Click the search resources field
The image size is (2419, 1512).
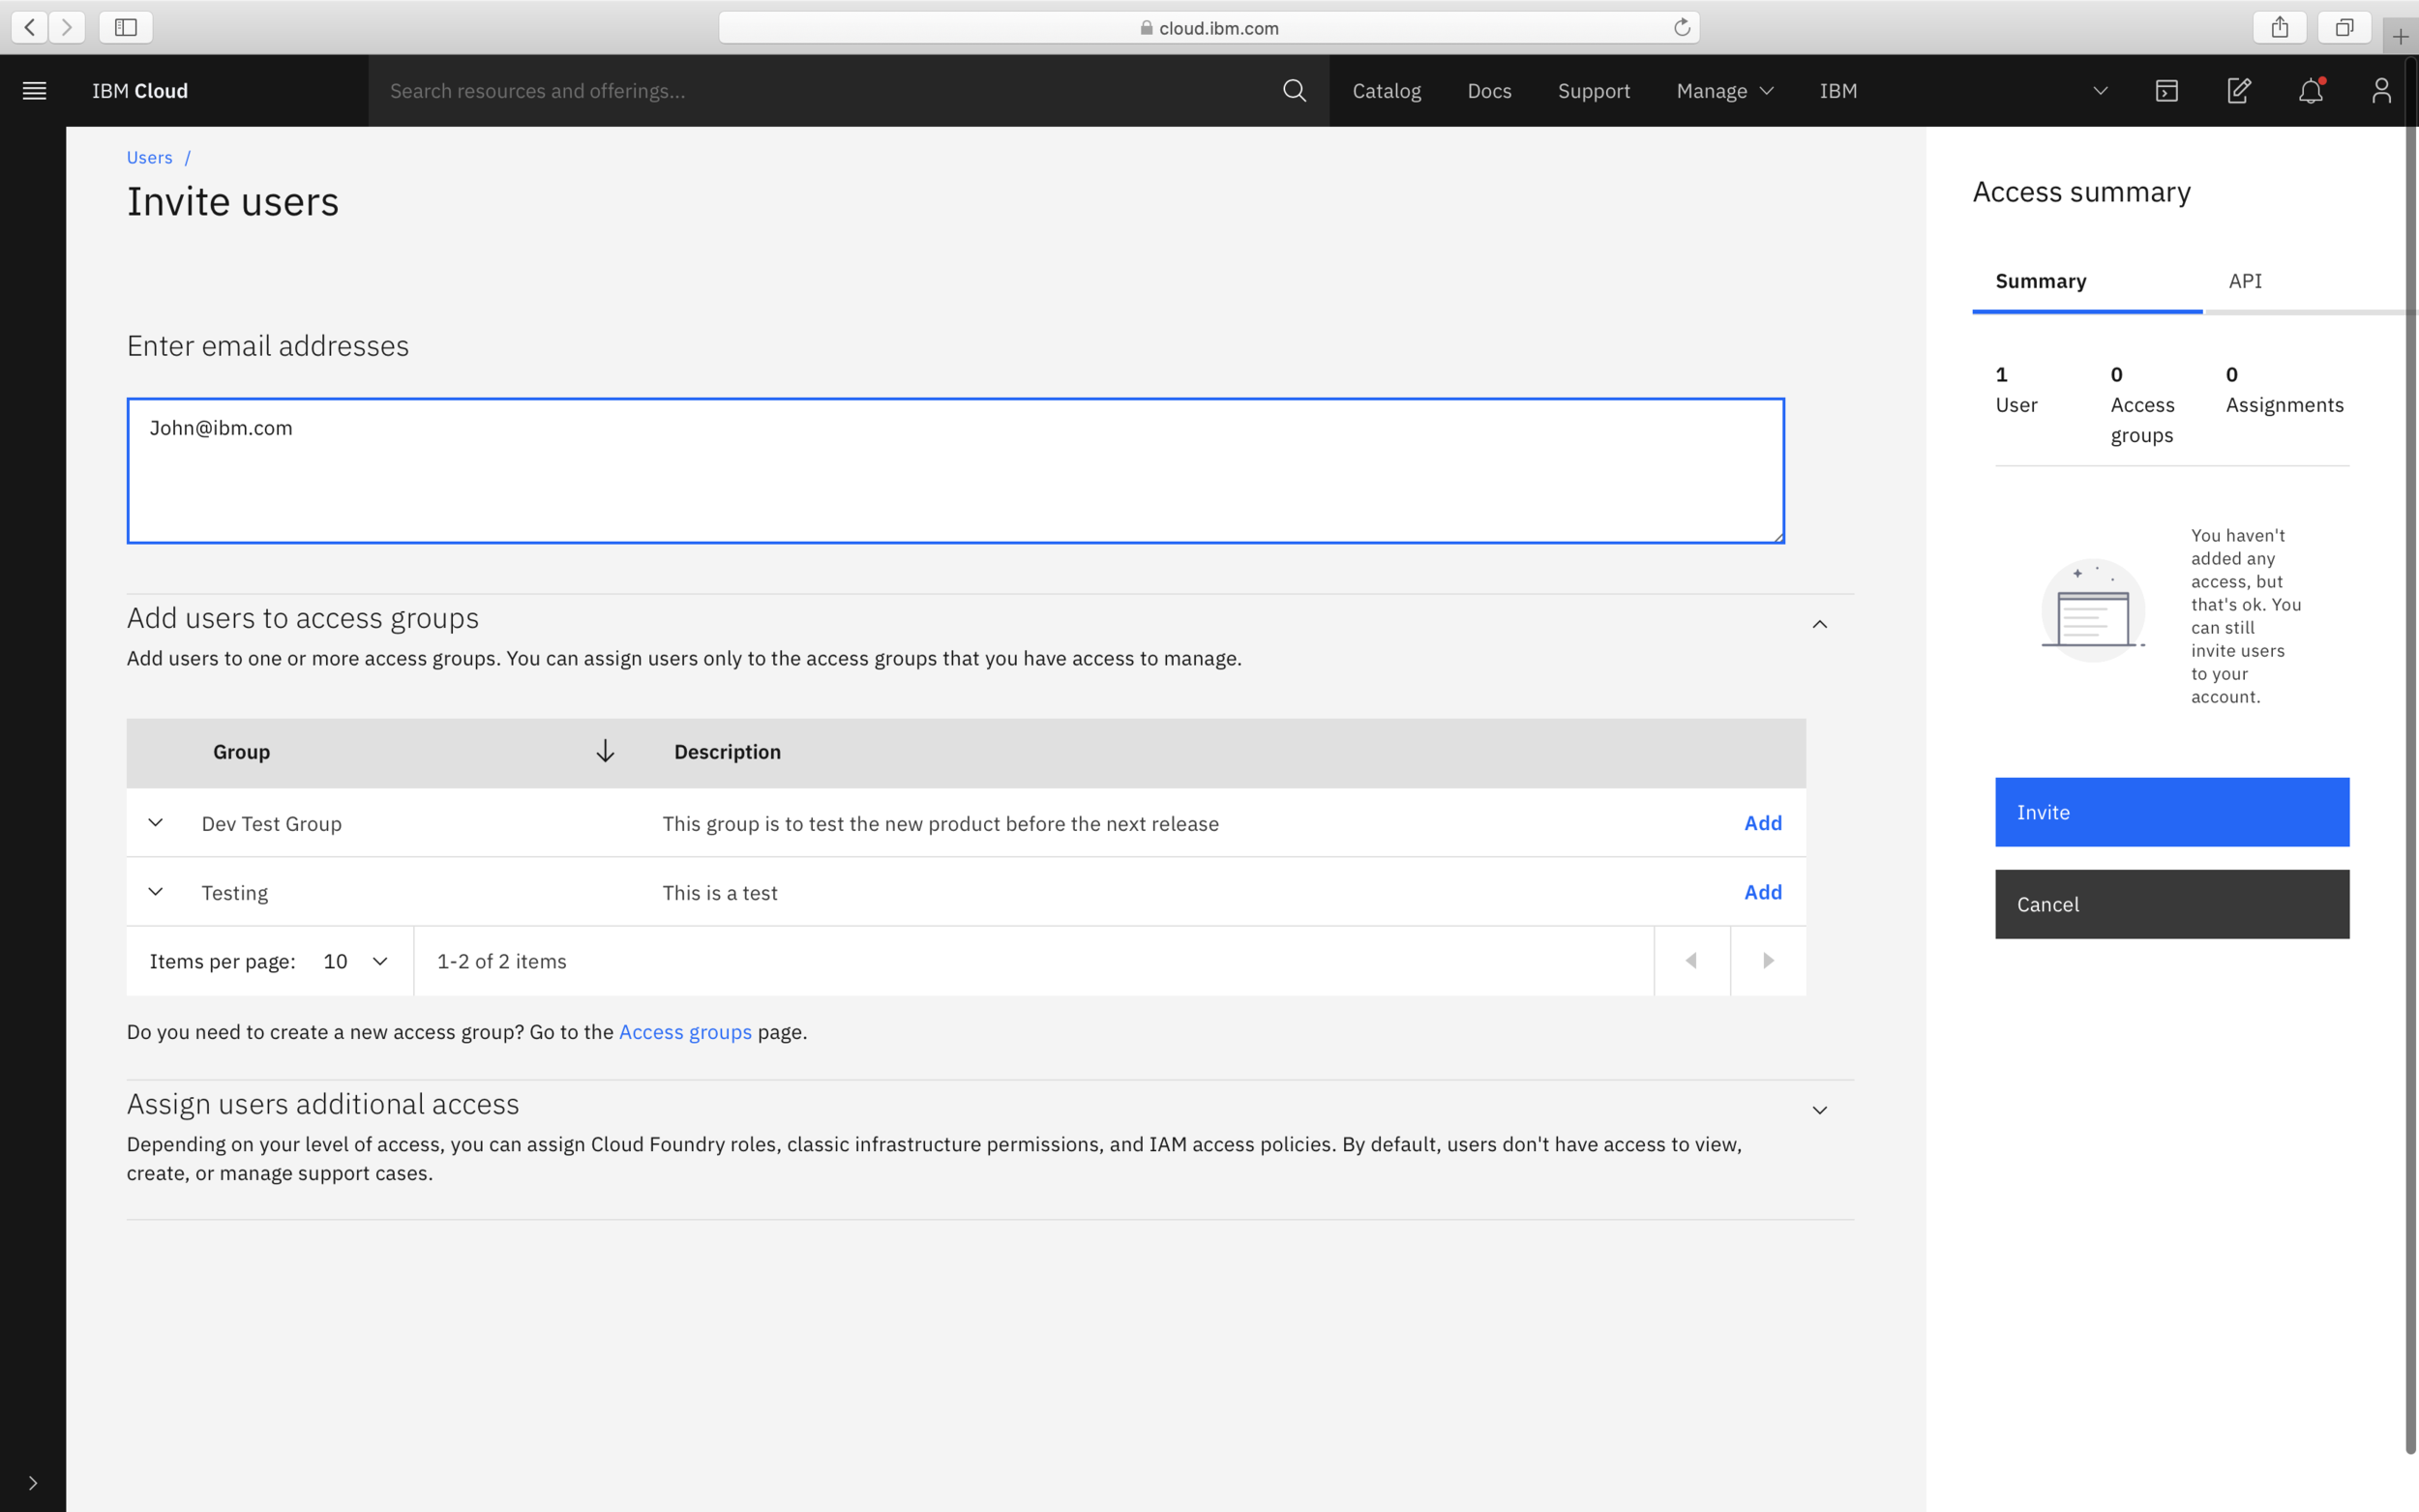[825, 91]
